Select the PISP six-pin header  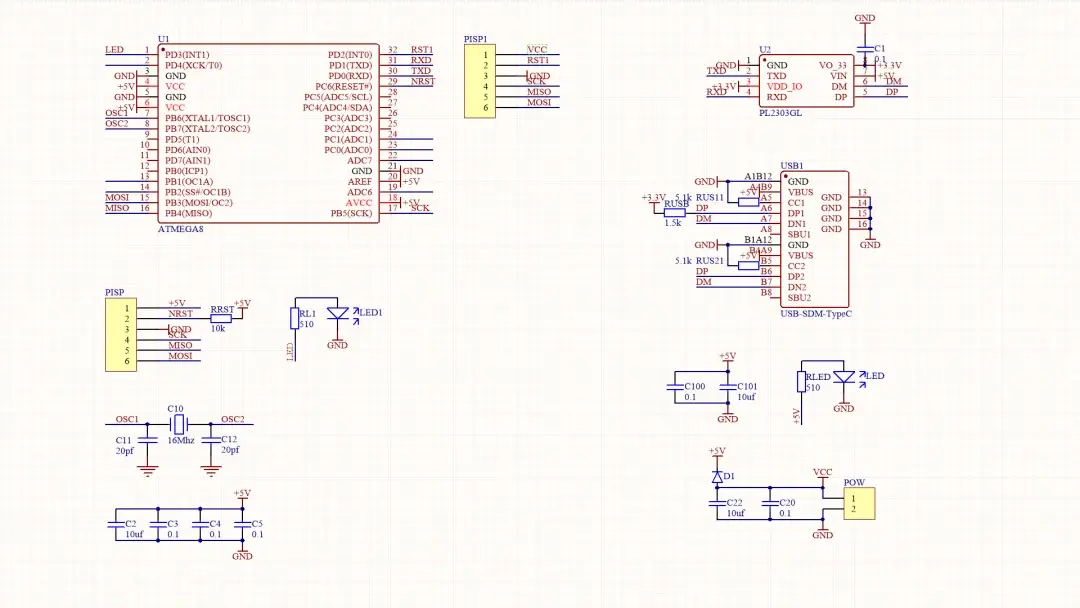click(x=121, y=335)
